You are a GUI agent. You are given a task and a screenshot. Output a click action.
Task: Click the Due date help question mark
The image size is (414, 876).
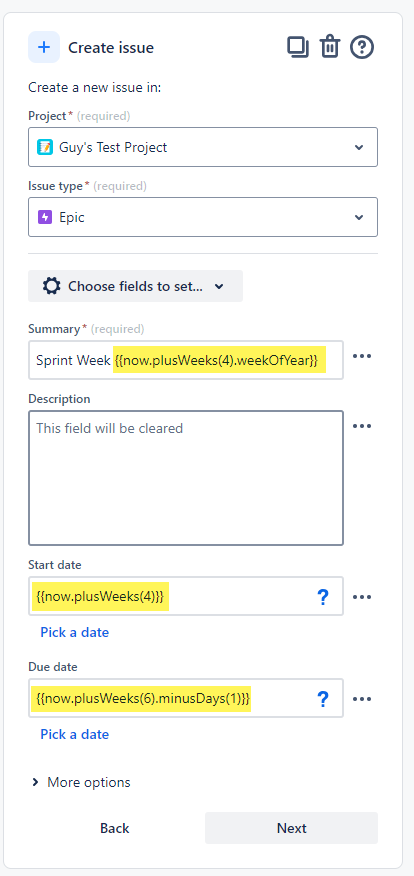[x=323, y=699]
